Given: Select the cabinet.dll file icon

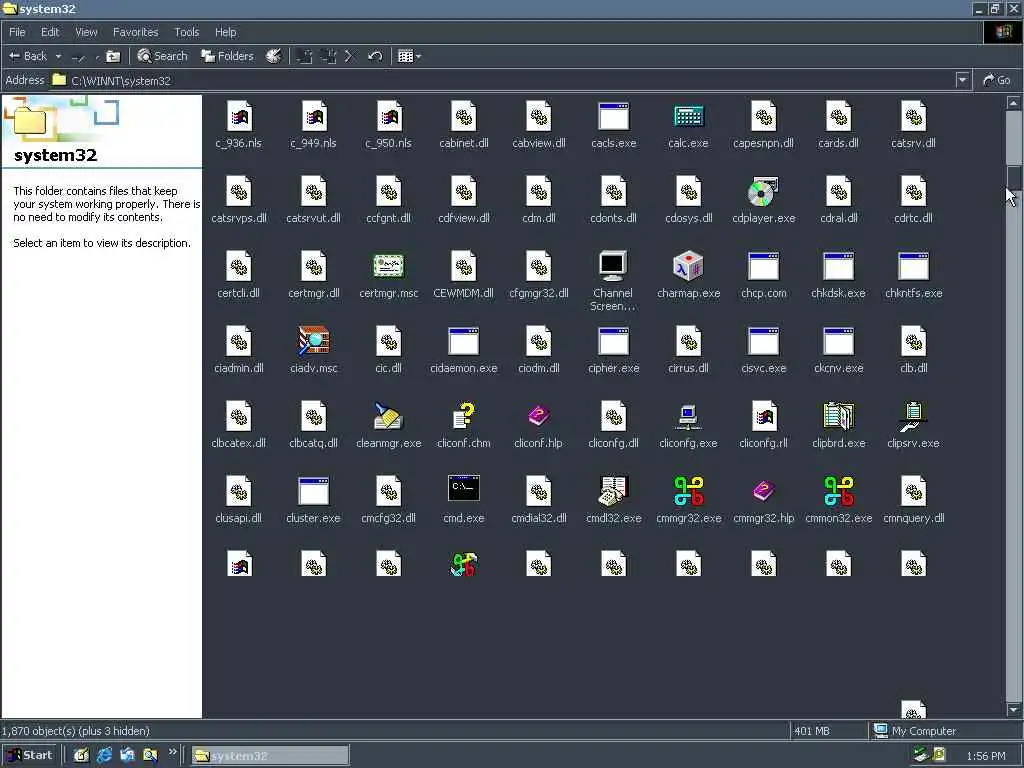Looking at the screenshot, I should (464, 118).
